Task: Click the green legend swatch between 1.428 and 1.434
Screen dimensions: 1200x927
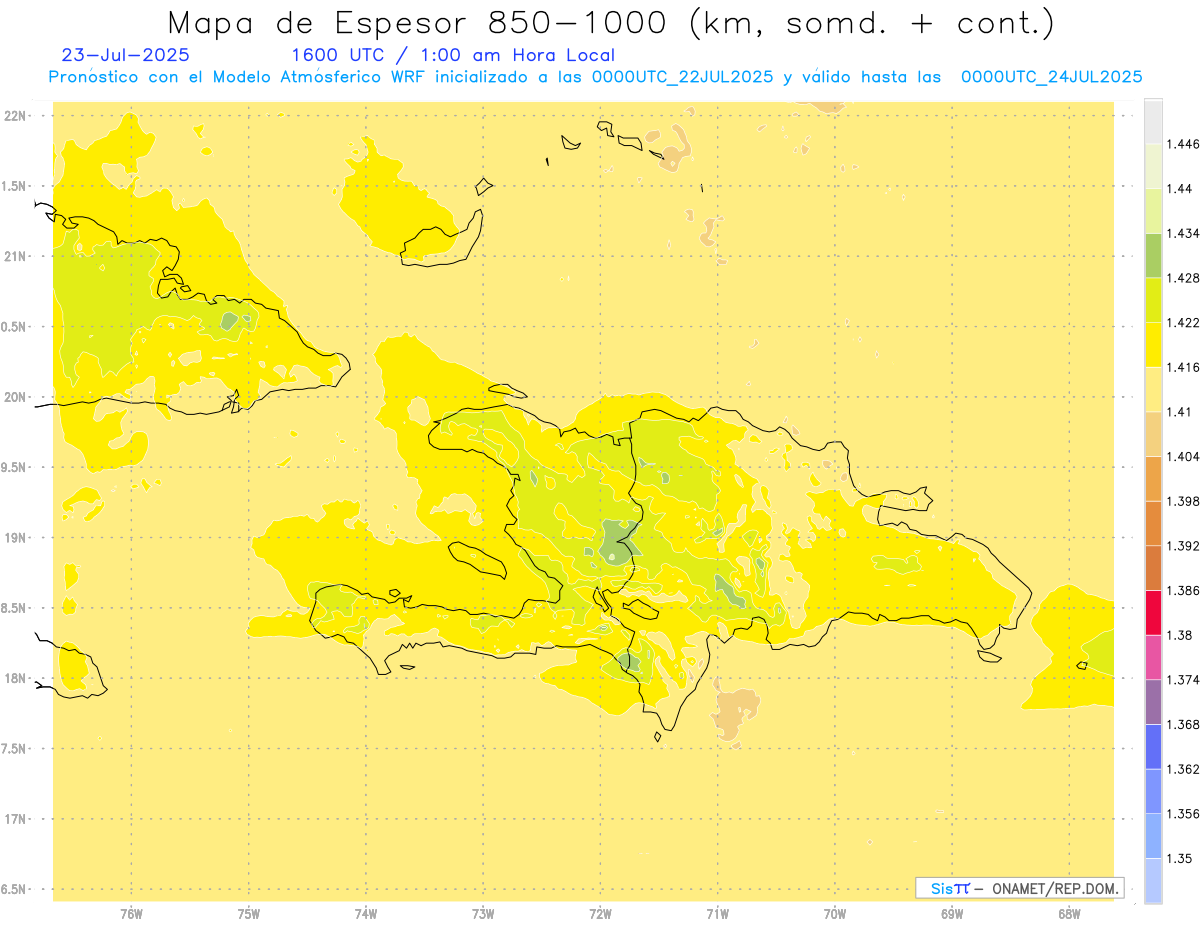Action: pos(1153,256)
